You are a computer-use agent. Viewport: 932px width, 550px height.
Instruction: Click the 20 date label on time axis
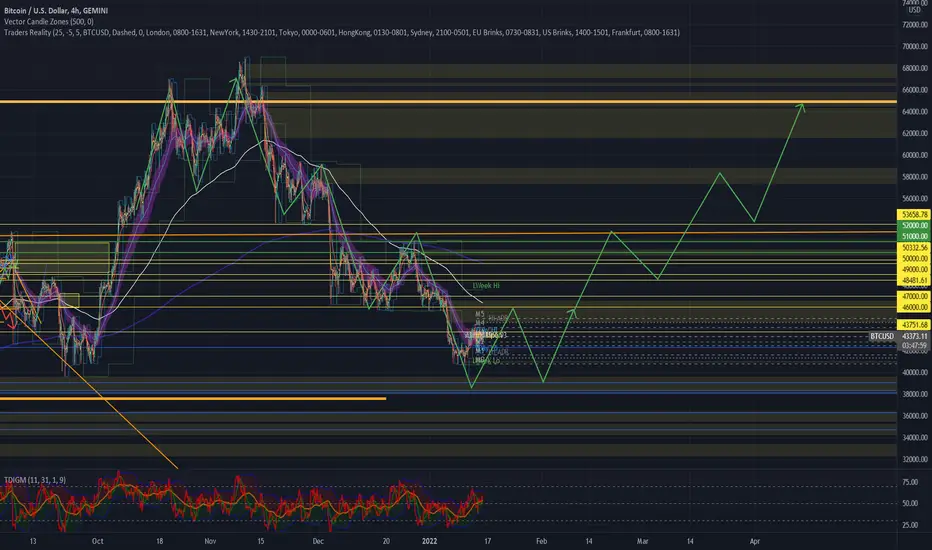(386, 541)
